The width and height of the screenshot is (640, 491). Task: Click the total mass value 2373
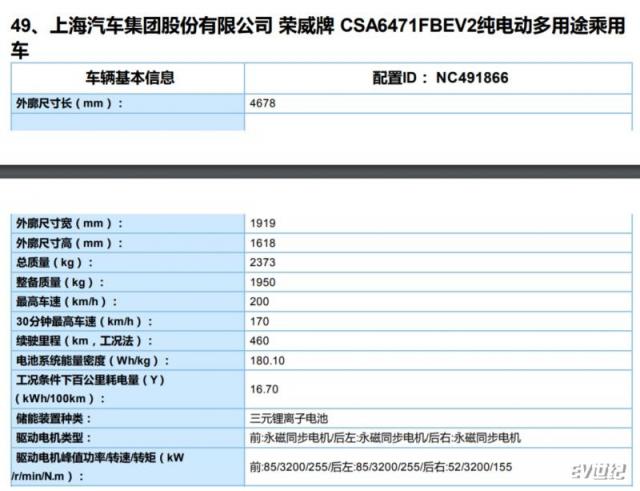pos(263,262)
